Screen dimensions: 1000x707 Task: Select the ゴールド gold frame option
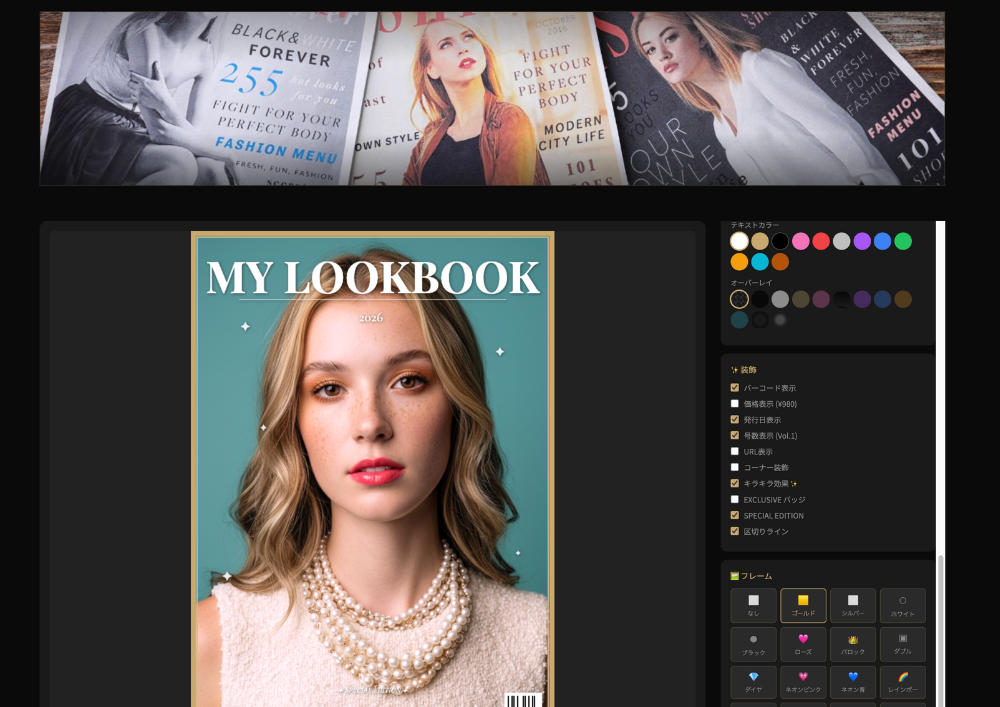pos(803,605)
